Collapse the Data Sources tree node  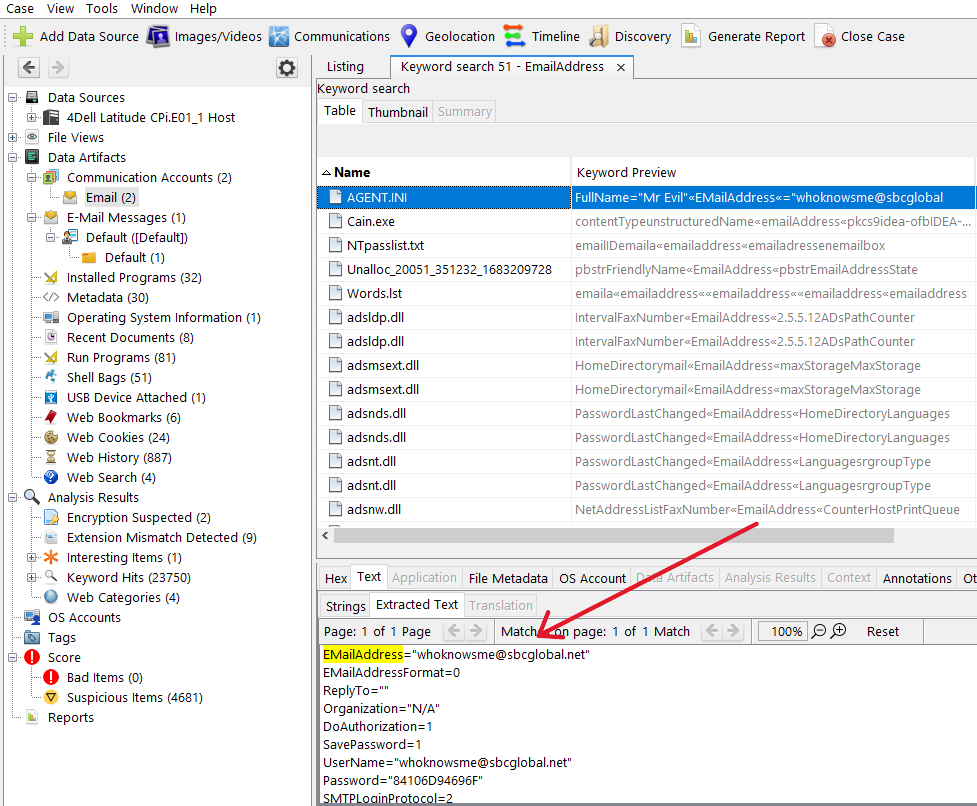12,97
